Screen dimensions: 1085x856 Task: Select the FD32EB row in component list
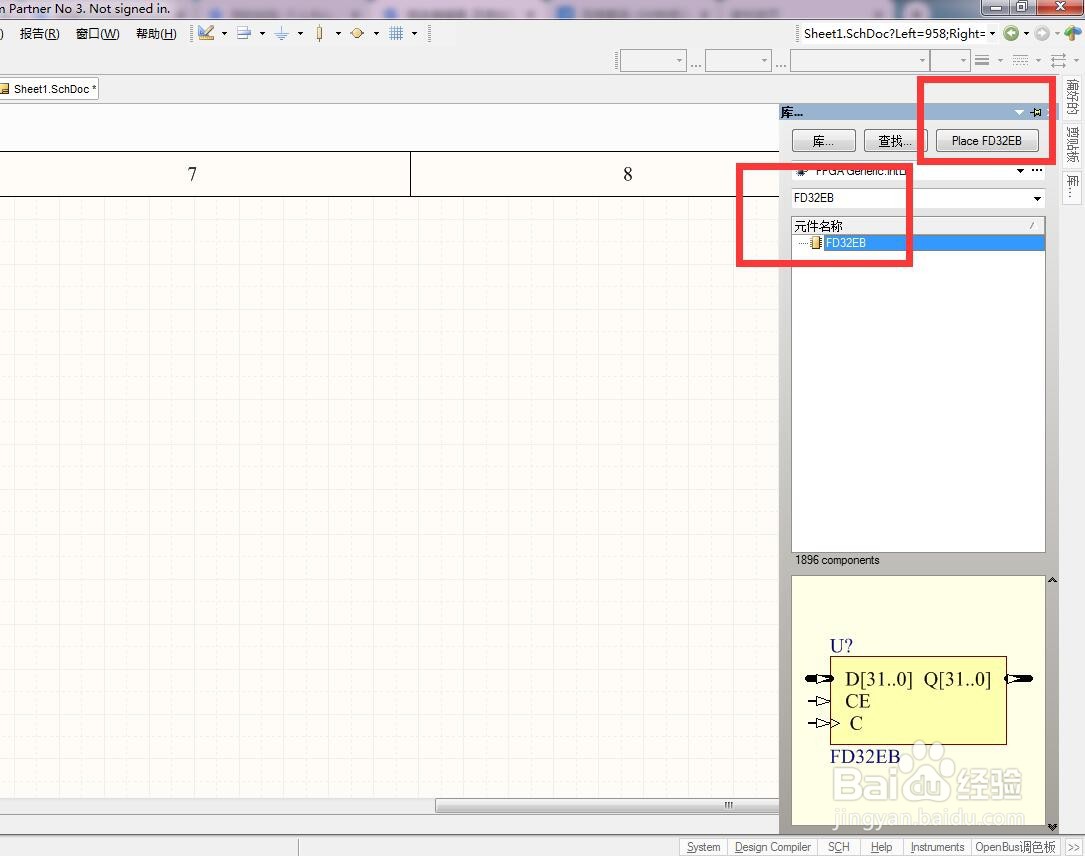tap(918, 243)
